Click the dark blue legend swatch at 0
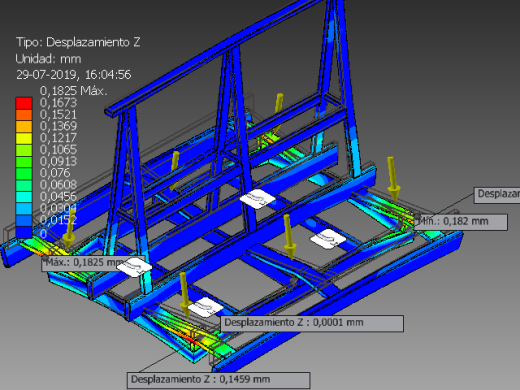This screenshot has height=390, width=520. [x=24, y=232]
